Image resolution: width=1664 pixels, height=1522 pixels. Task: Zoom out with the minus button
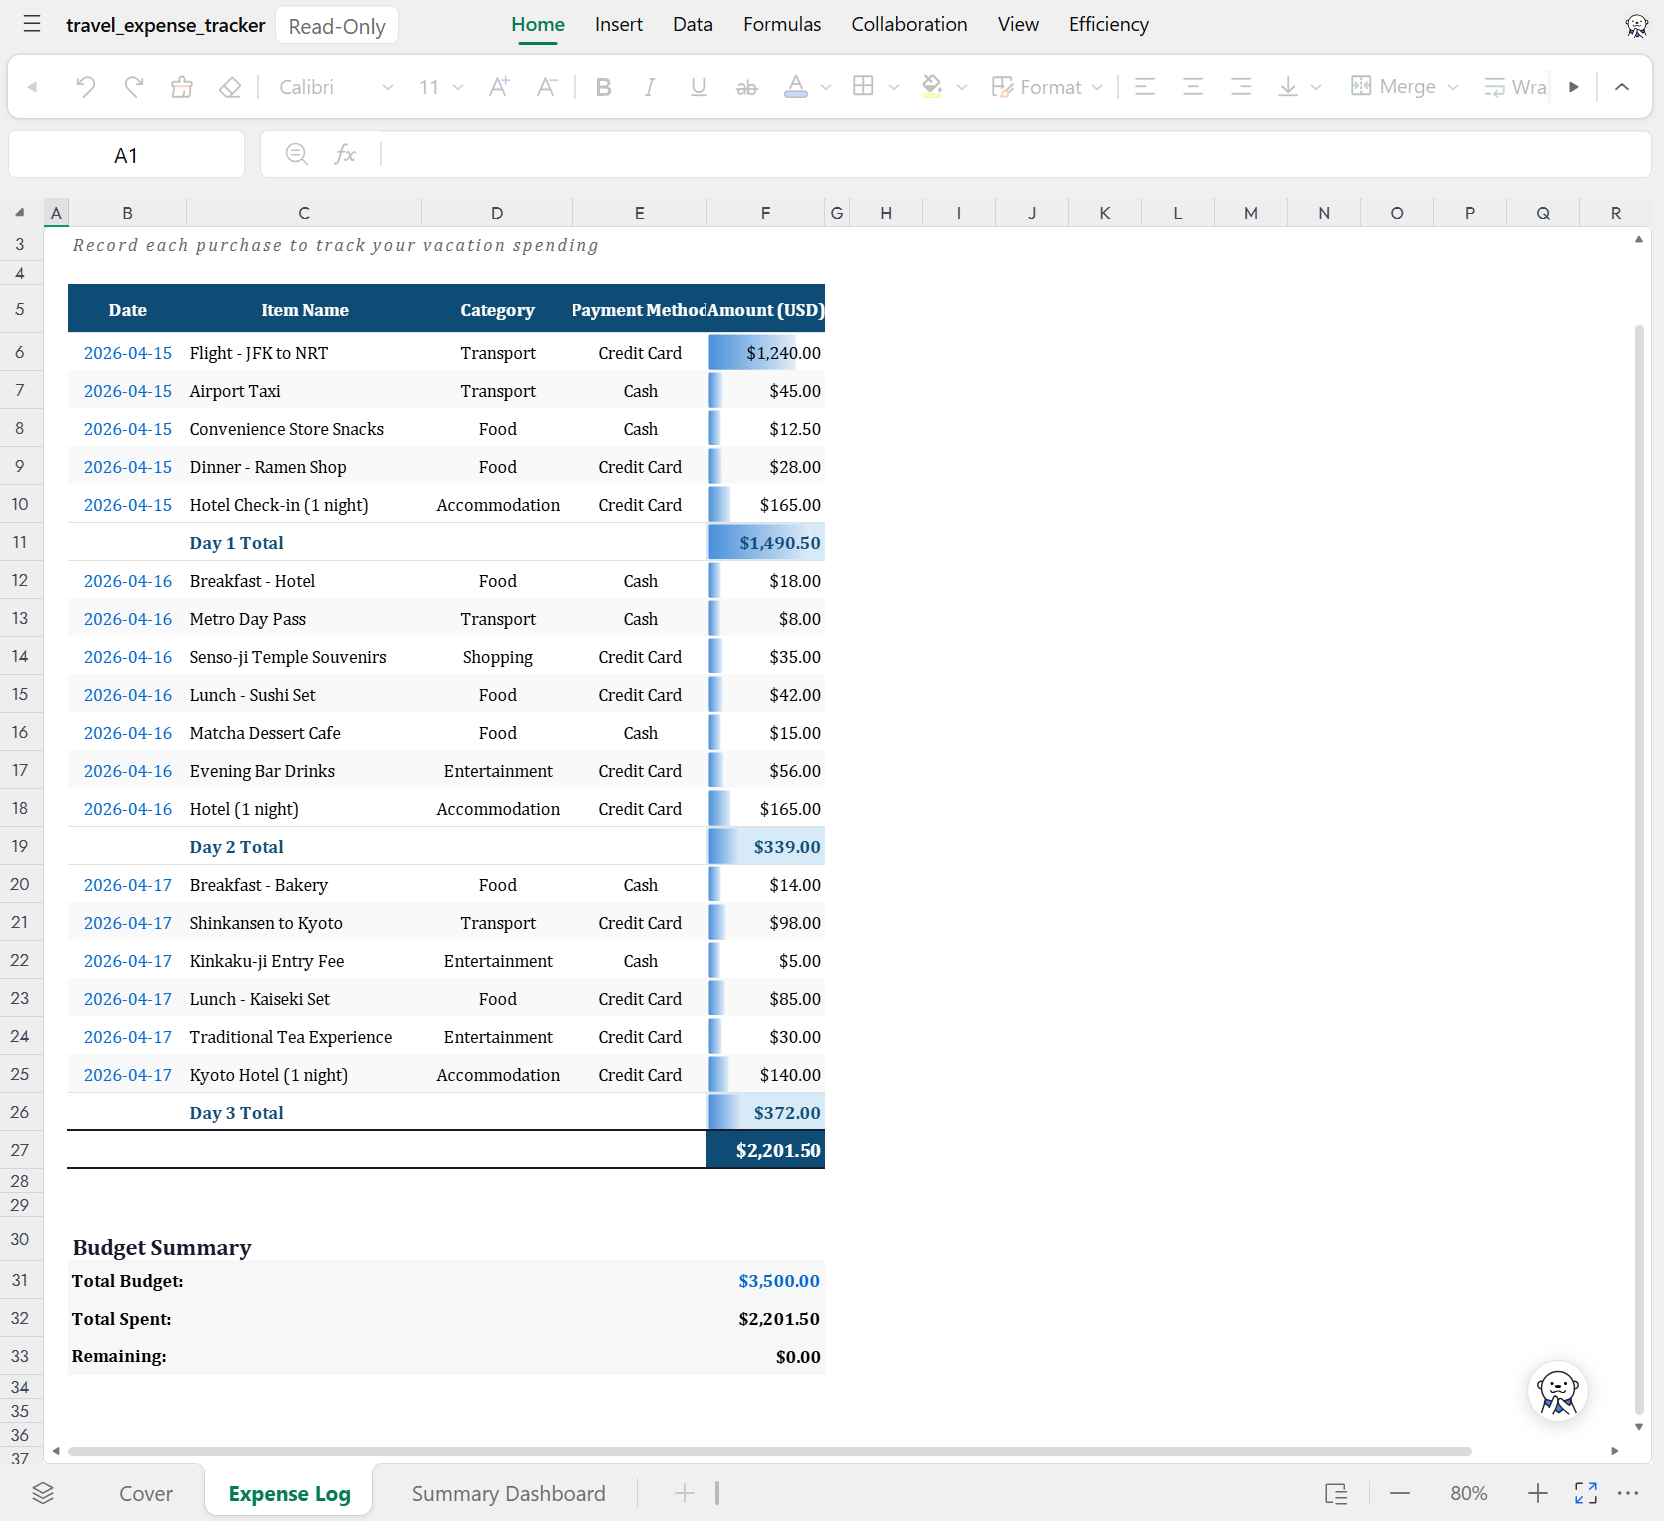tap(1400, 1493)
